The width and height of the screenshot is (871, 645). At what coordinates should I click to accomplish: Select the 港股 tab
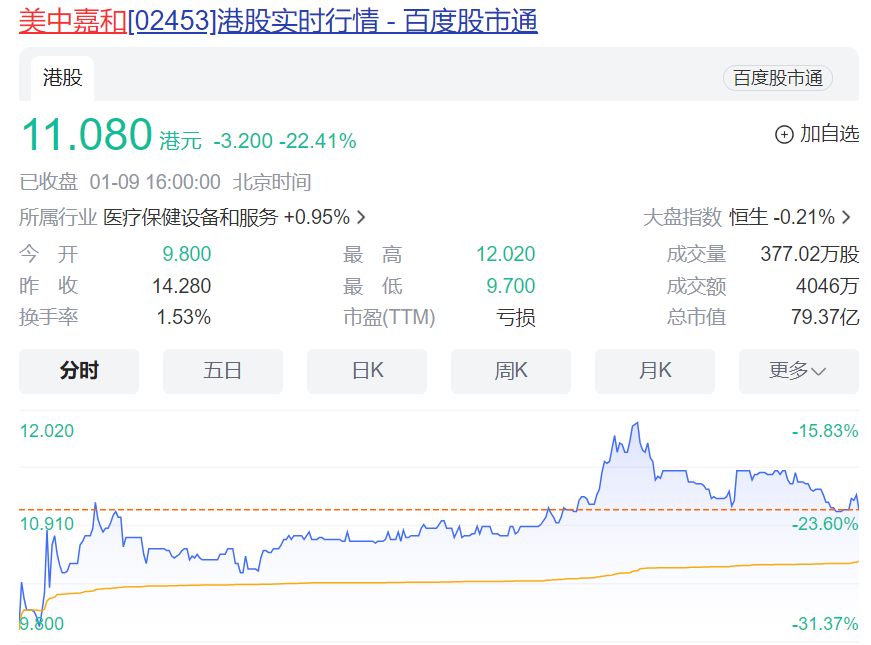(62, 78)
